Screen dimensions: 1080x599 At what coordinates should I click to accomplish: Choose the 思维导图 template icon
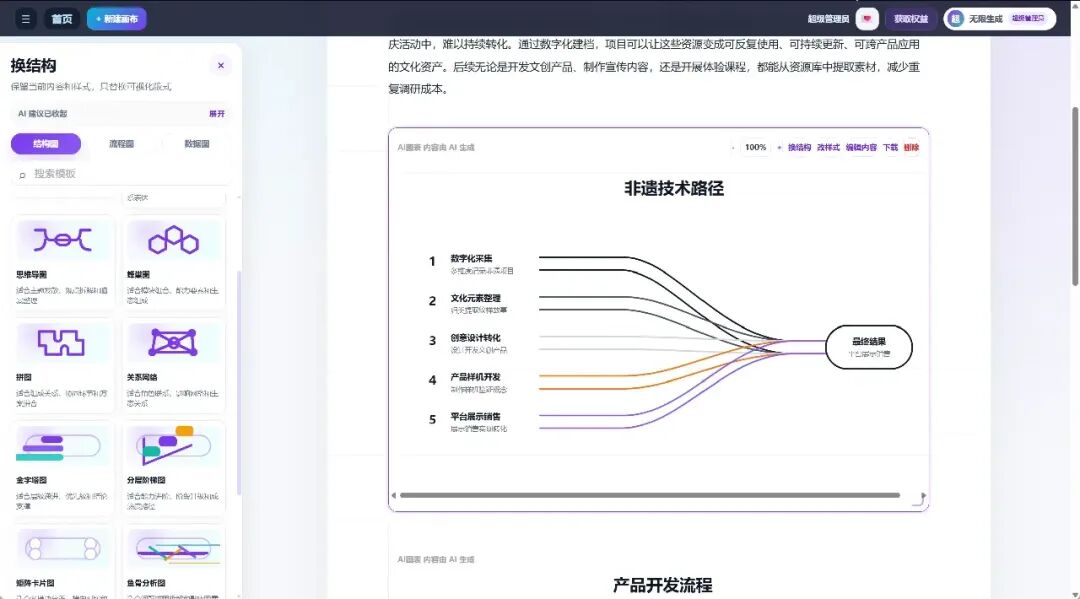click(63, 240)
